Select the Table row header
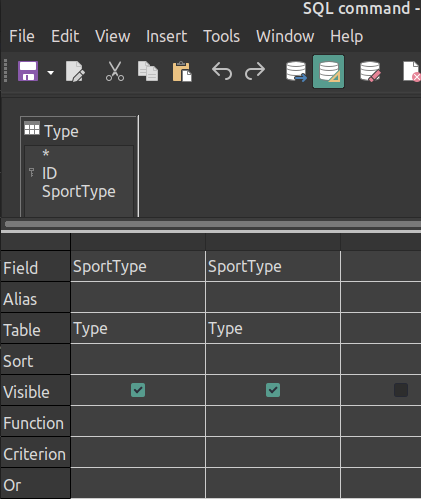The image size is (421, 499). (x=35, y=329)
